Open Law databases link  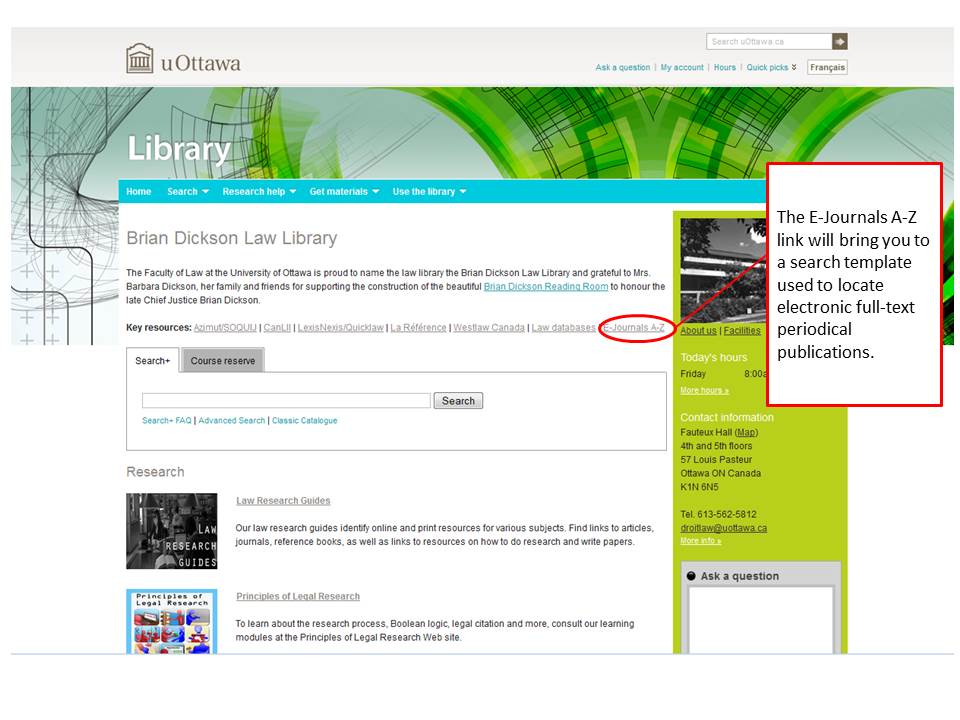(x=563, y=328)
